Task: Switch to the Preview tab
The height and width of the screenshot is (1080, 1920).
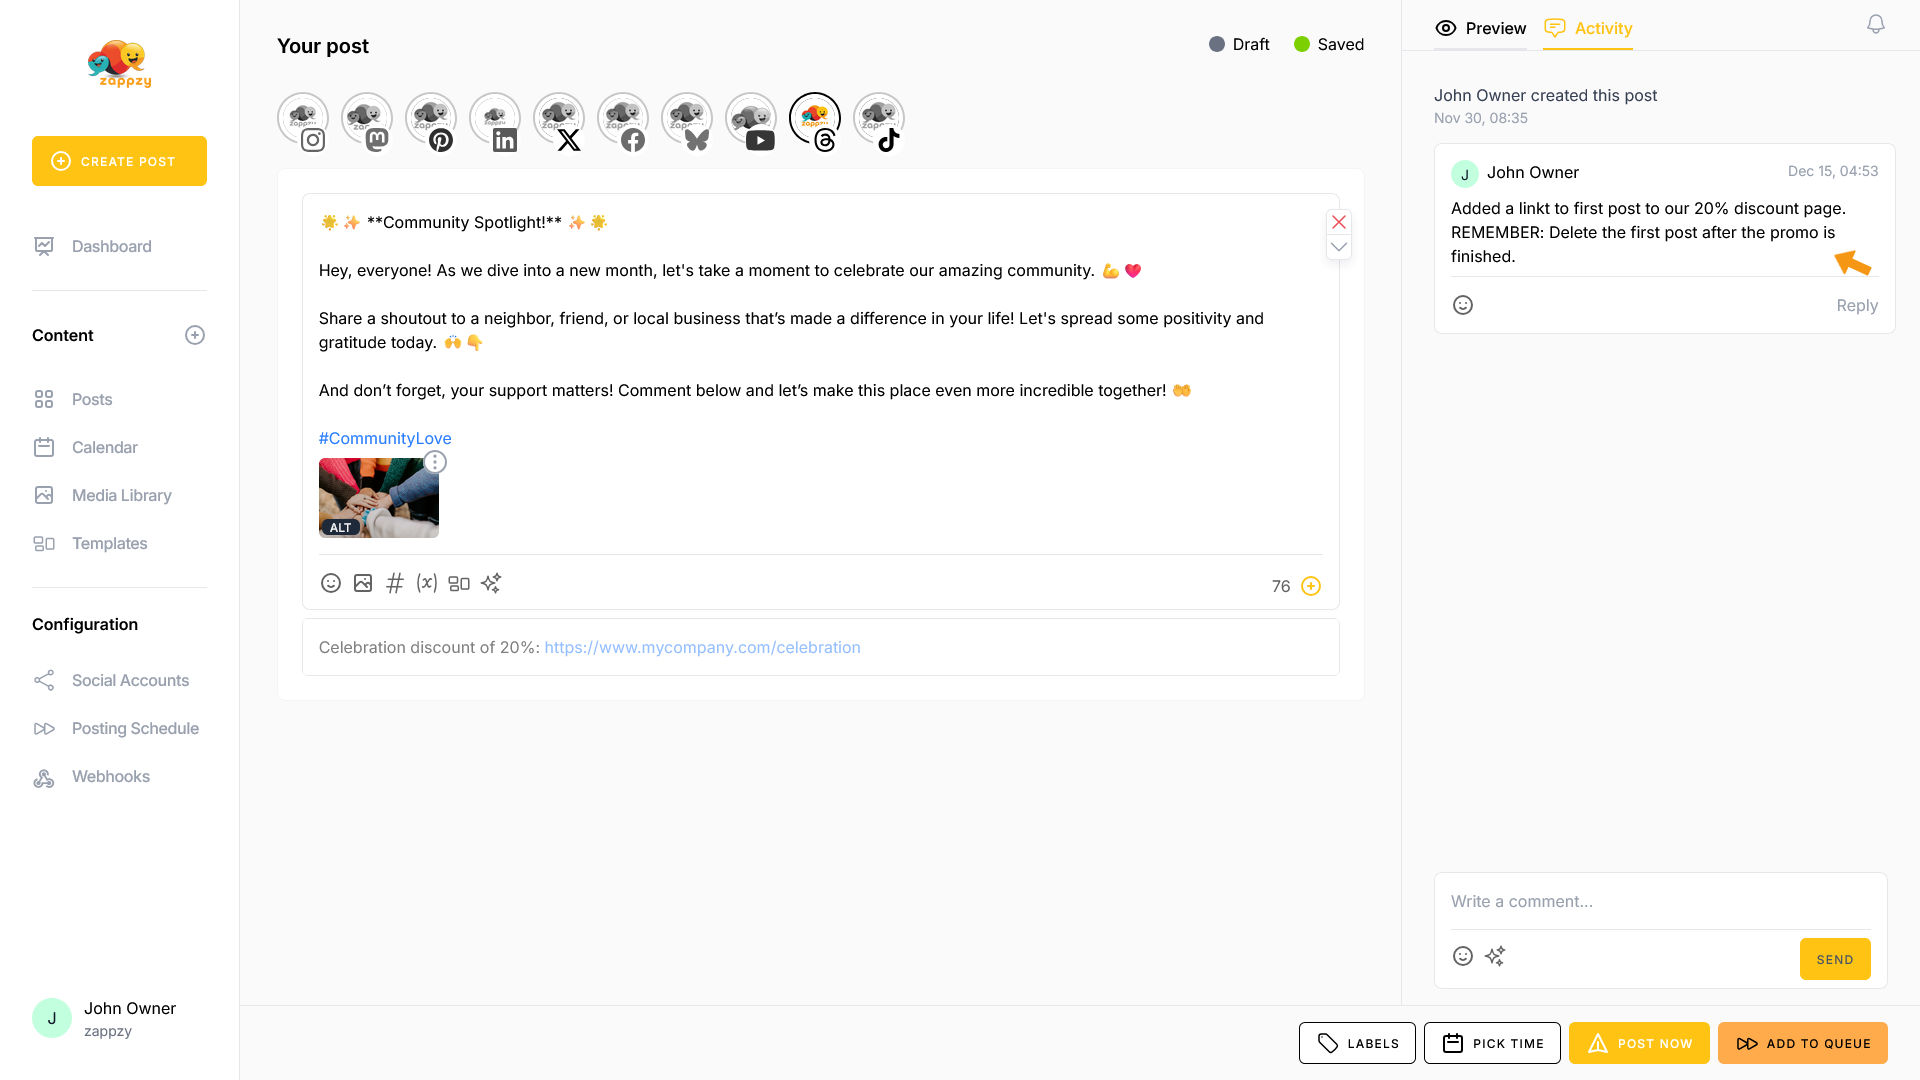Action: pos(1481,28)
